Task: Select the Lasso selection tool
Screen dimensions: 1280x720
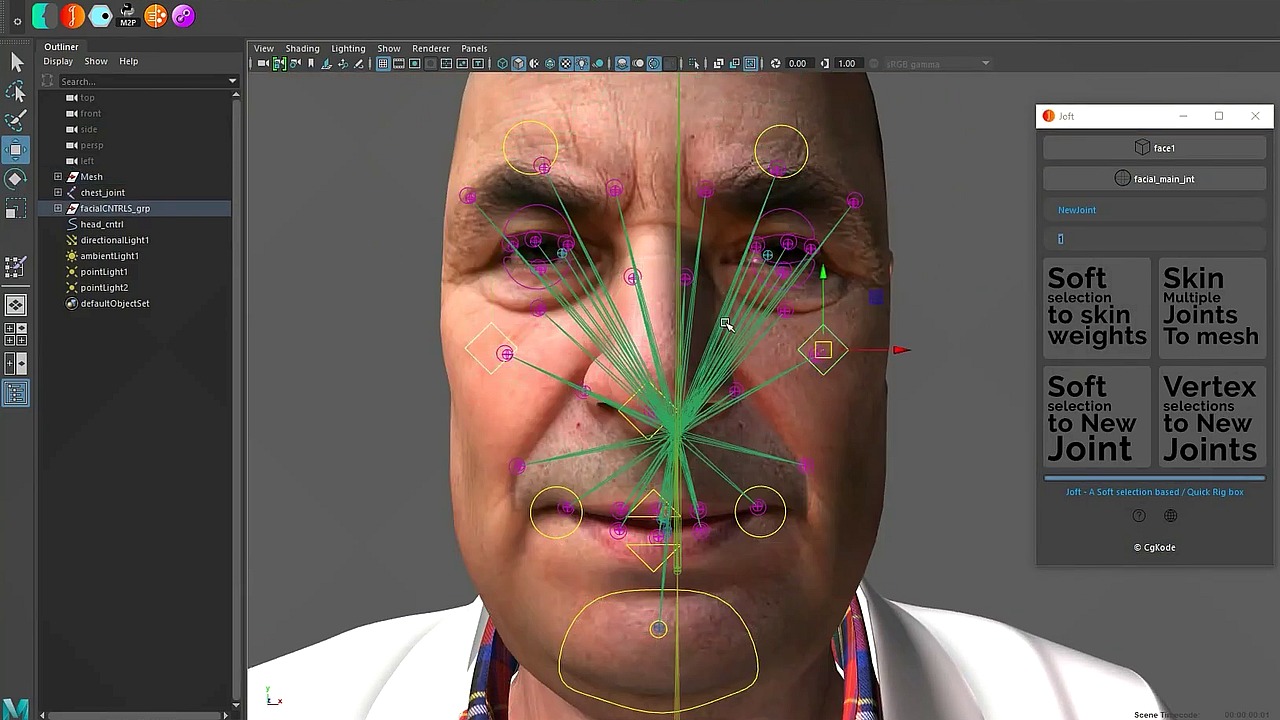Action: click(15, 91)
